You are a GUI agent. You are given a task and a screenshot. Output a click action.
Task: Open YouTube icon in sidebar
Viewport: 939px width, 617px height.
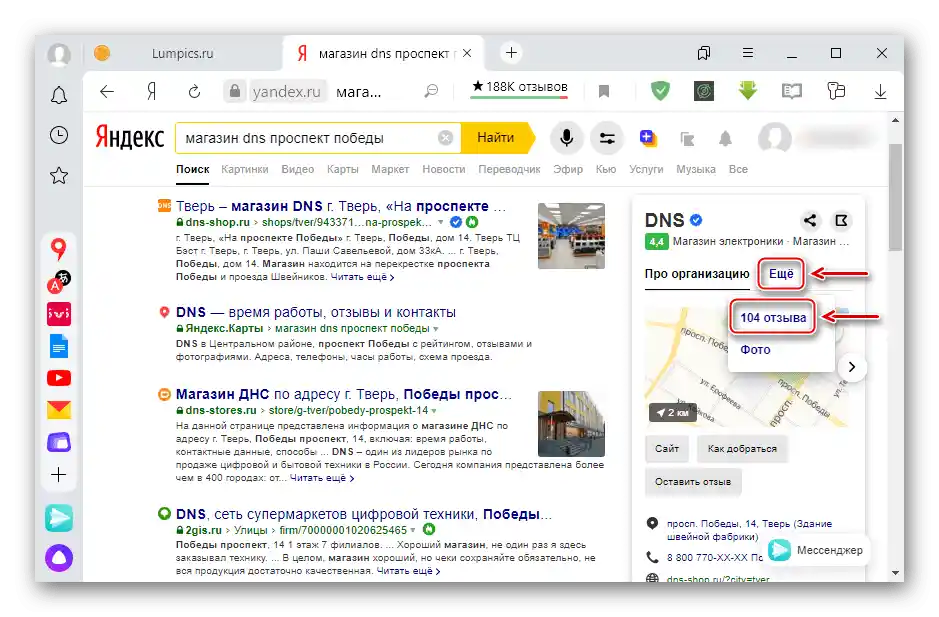click(x=59, y=378)
